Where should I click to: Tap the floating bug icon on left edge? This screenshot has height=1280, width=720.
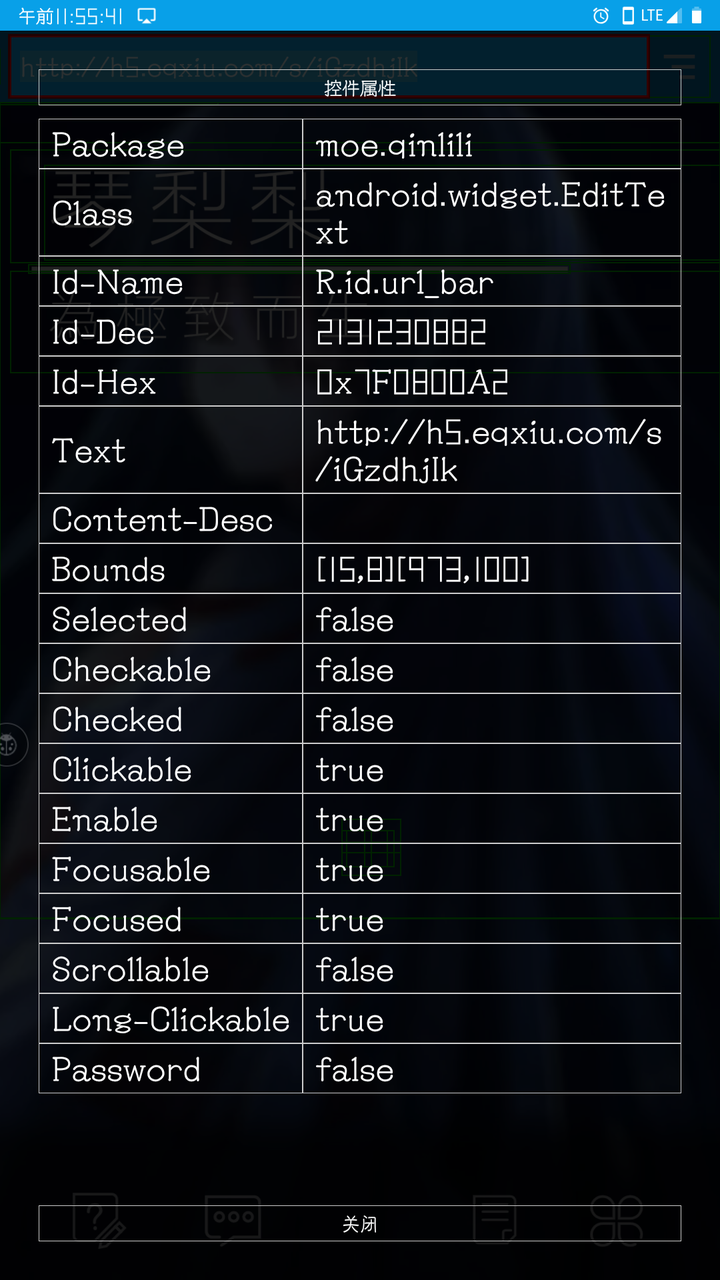coord(11,745)
